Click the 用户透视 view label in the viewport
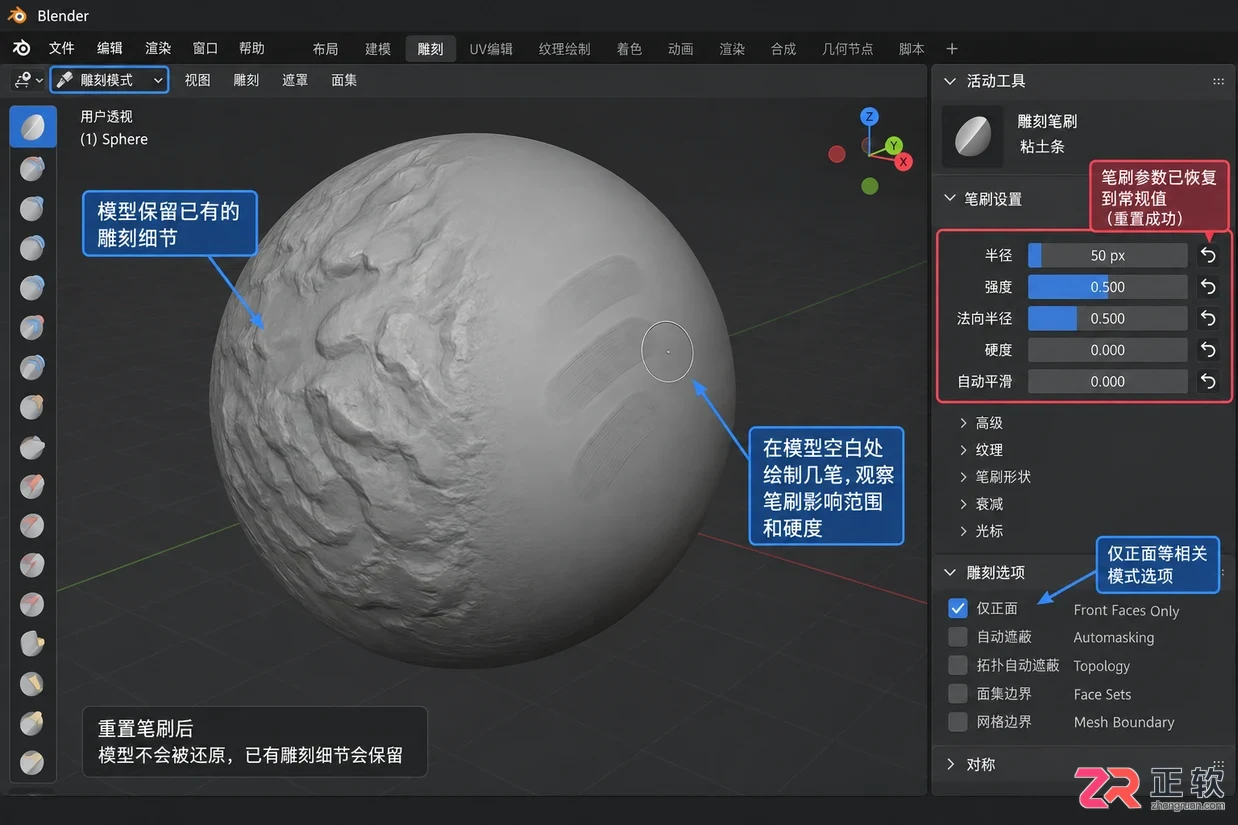The width and height of the screenshot is (1238, 825). (x=106, y=116)
